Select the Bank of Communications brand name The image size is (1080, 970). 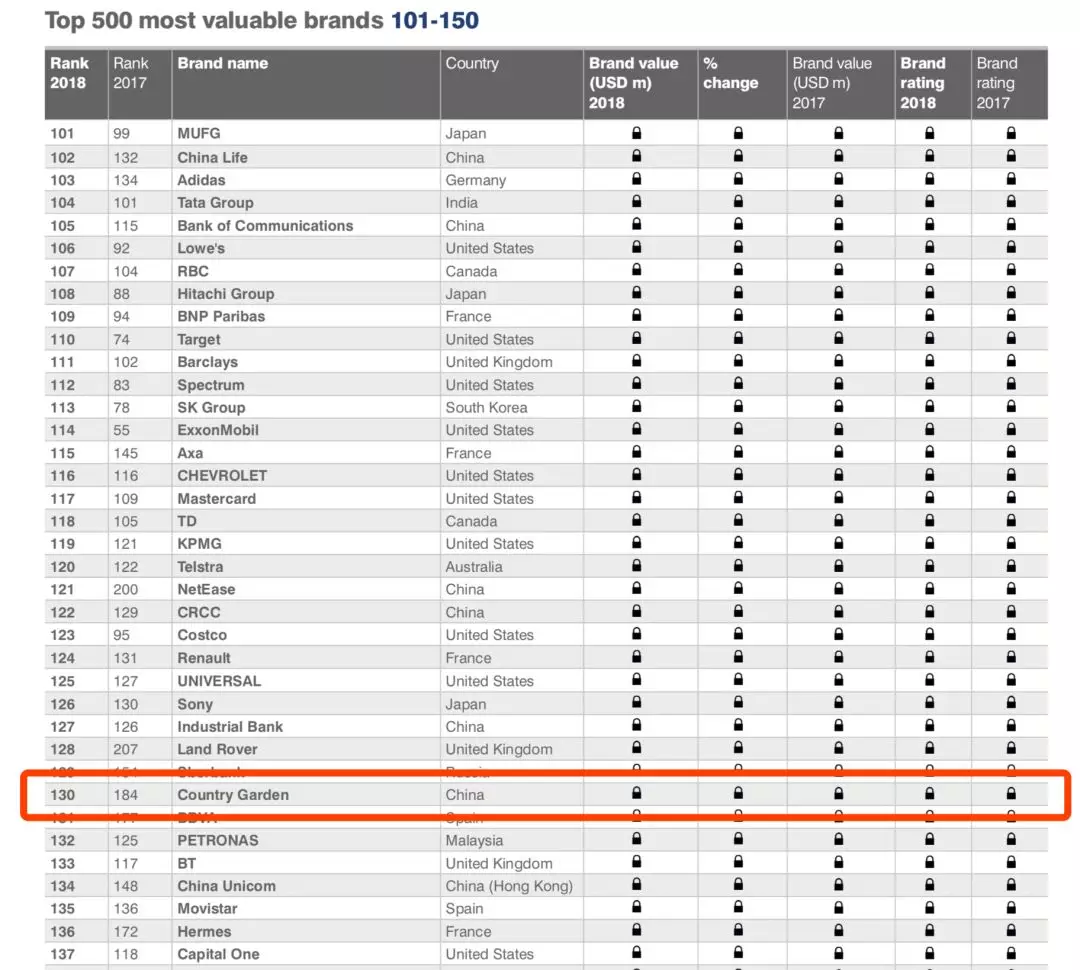click(265, 225)
